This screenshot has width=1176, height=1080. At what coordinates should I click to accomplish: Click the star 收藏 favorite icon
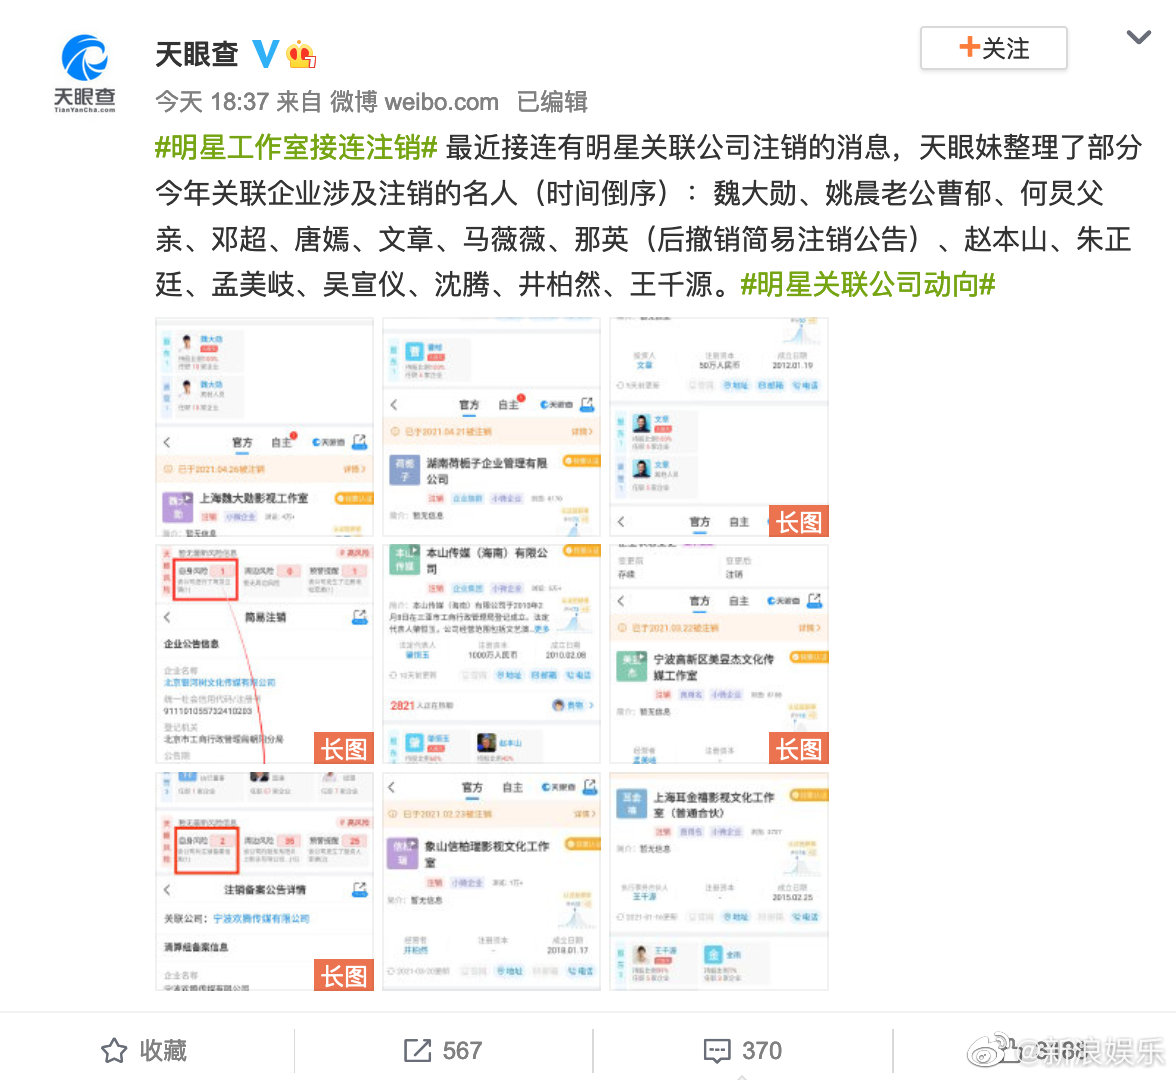pyautogui.click(x=114, y=1050)
